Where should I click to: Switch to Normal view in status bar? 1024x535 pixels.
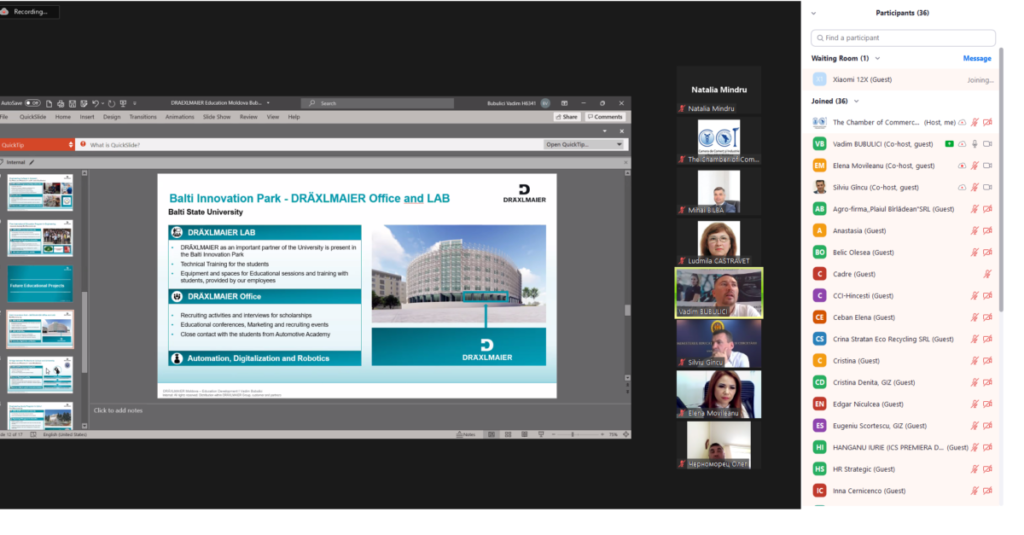pos(491,434)
